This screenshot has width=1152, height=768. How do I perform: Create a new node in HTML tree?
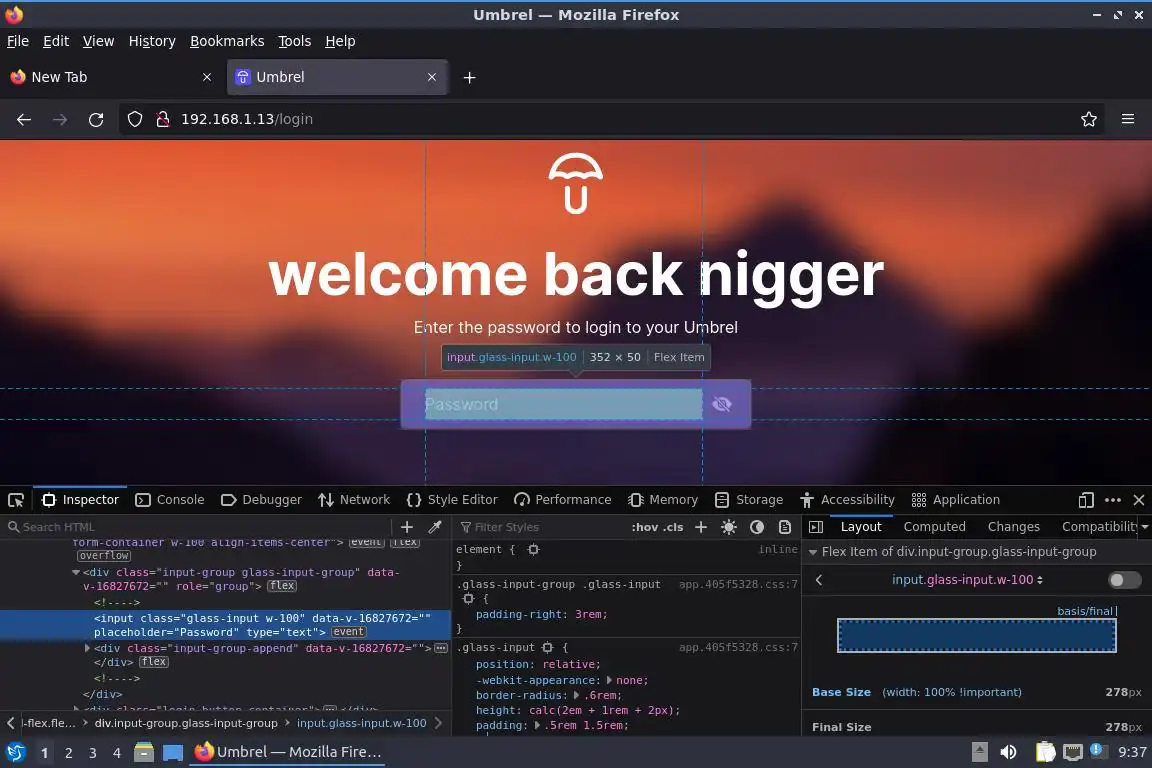(406, 527)
